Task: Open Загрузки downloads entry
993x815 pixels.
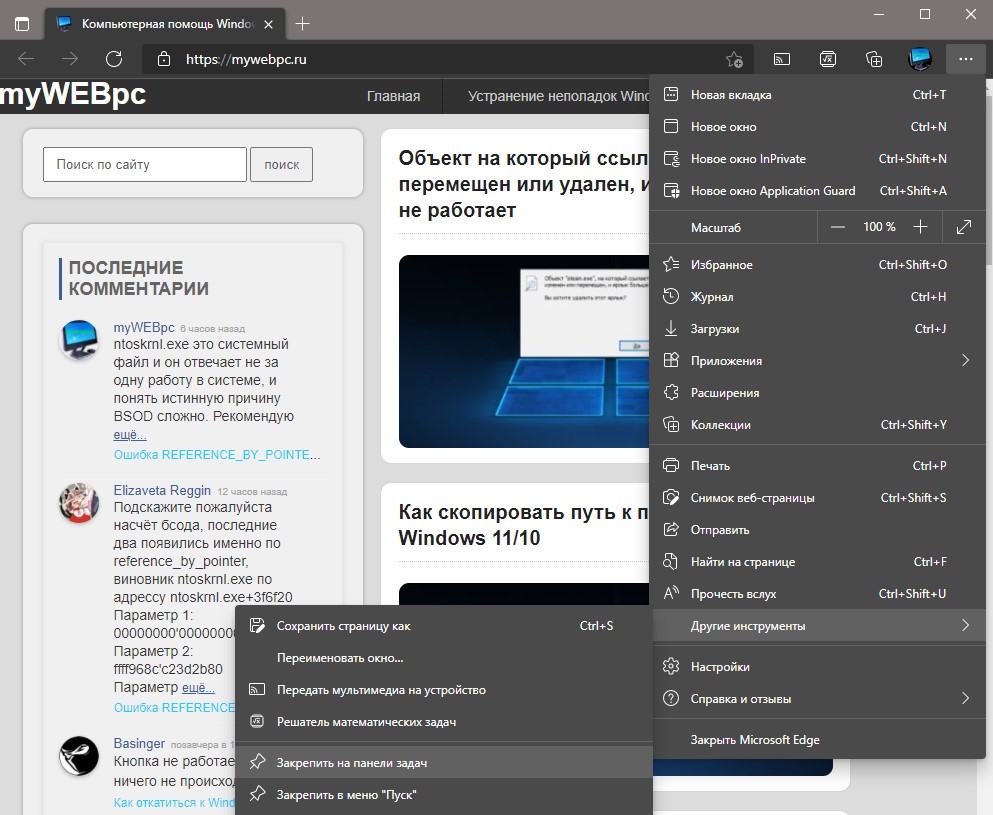Action: point(818,329)
